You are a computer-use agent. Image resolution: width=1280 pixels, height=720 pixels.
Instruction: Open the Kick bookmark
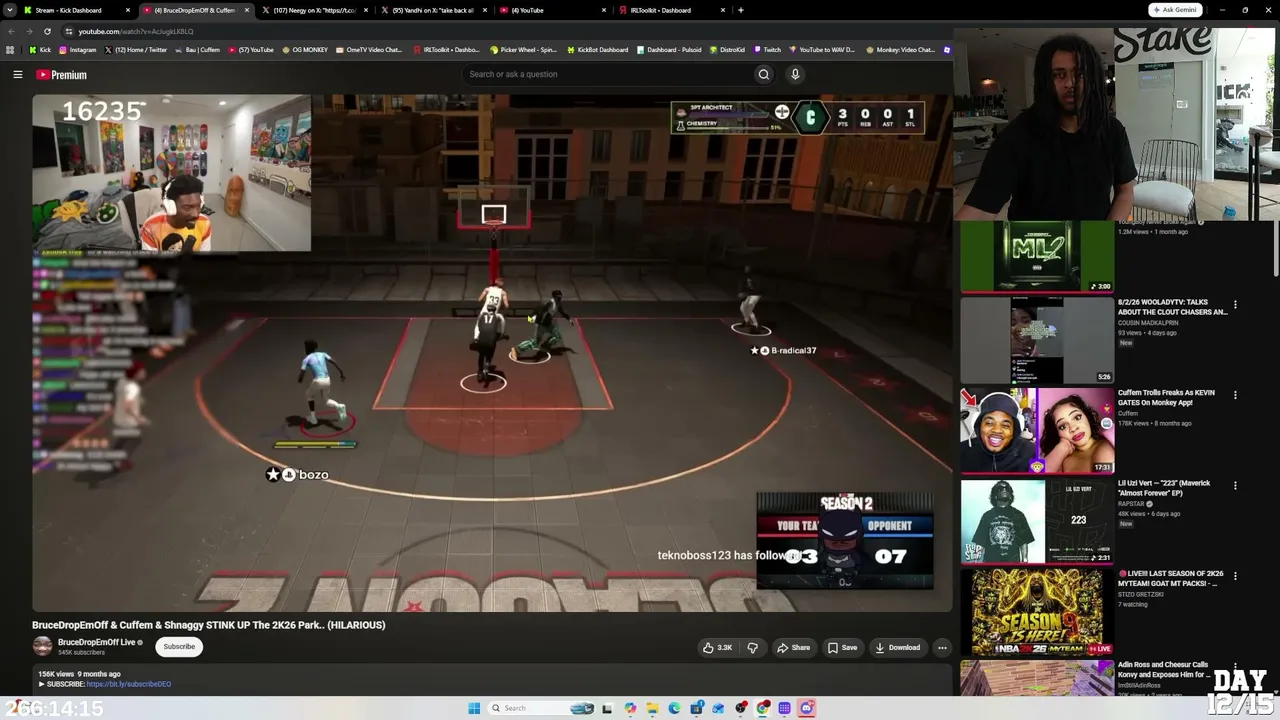pyautogui.click(x=40, y=50)
